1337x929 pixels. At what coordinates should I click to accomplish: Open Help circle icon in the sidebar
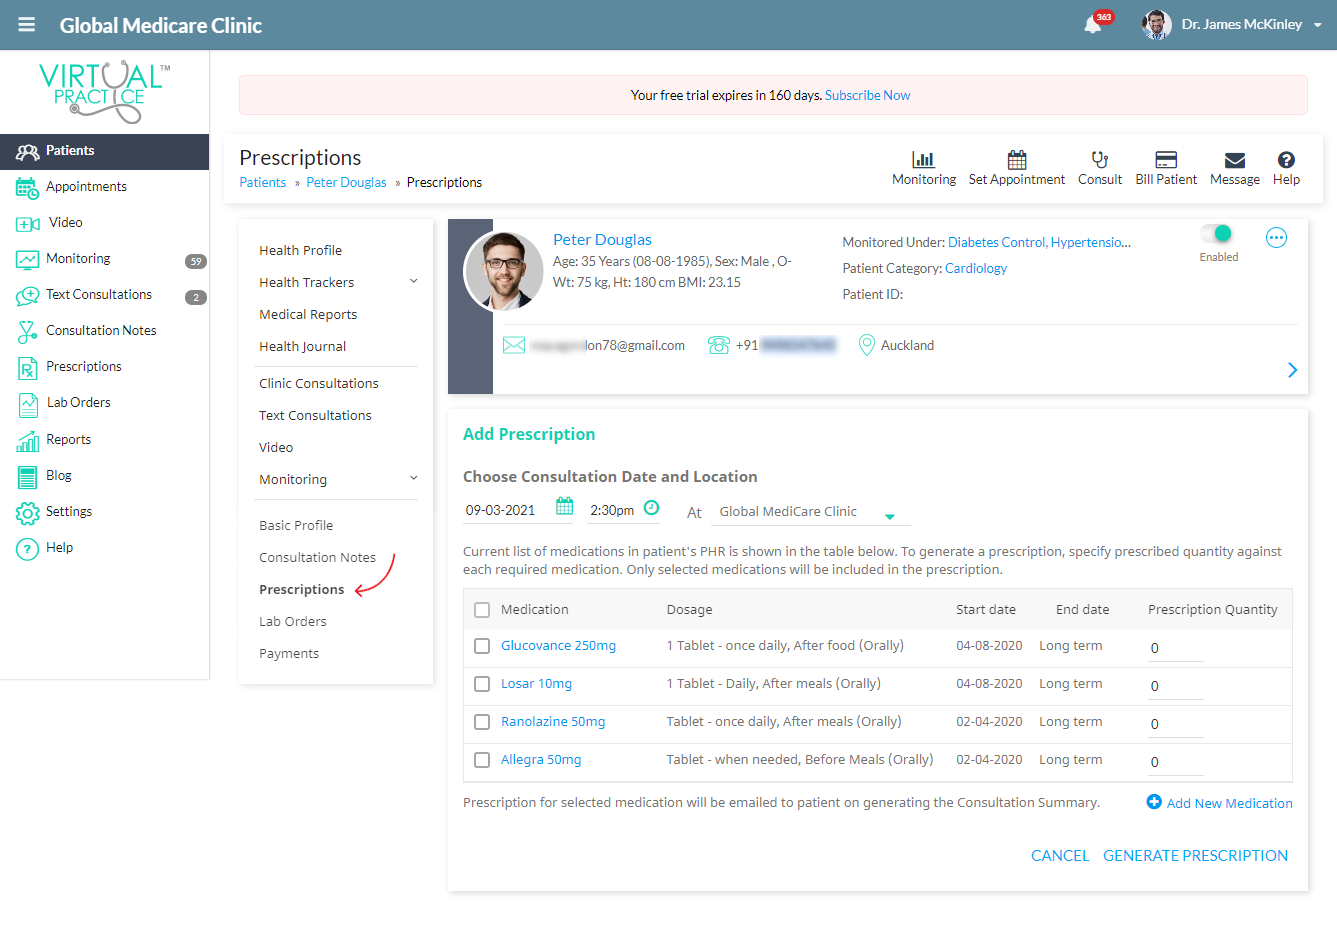pyautogui.click(x=27, y=548)
